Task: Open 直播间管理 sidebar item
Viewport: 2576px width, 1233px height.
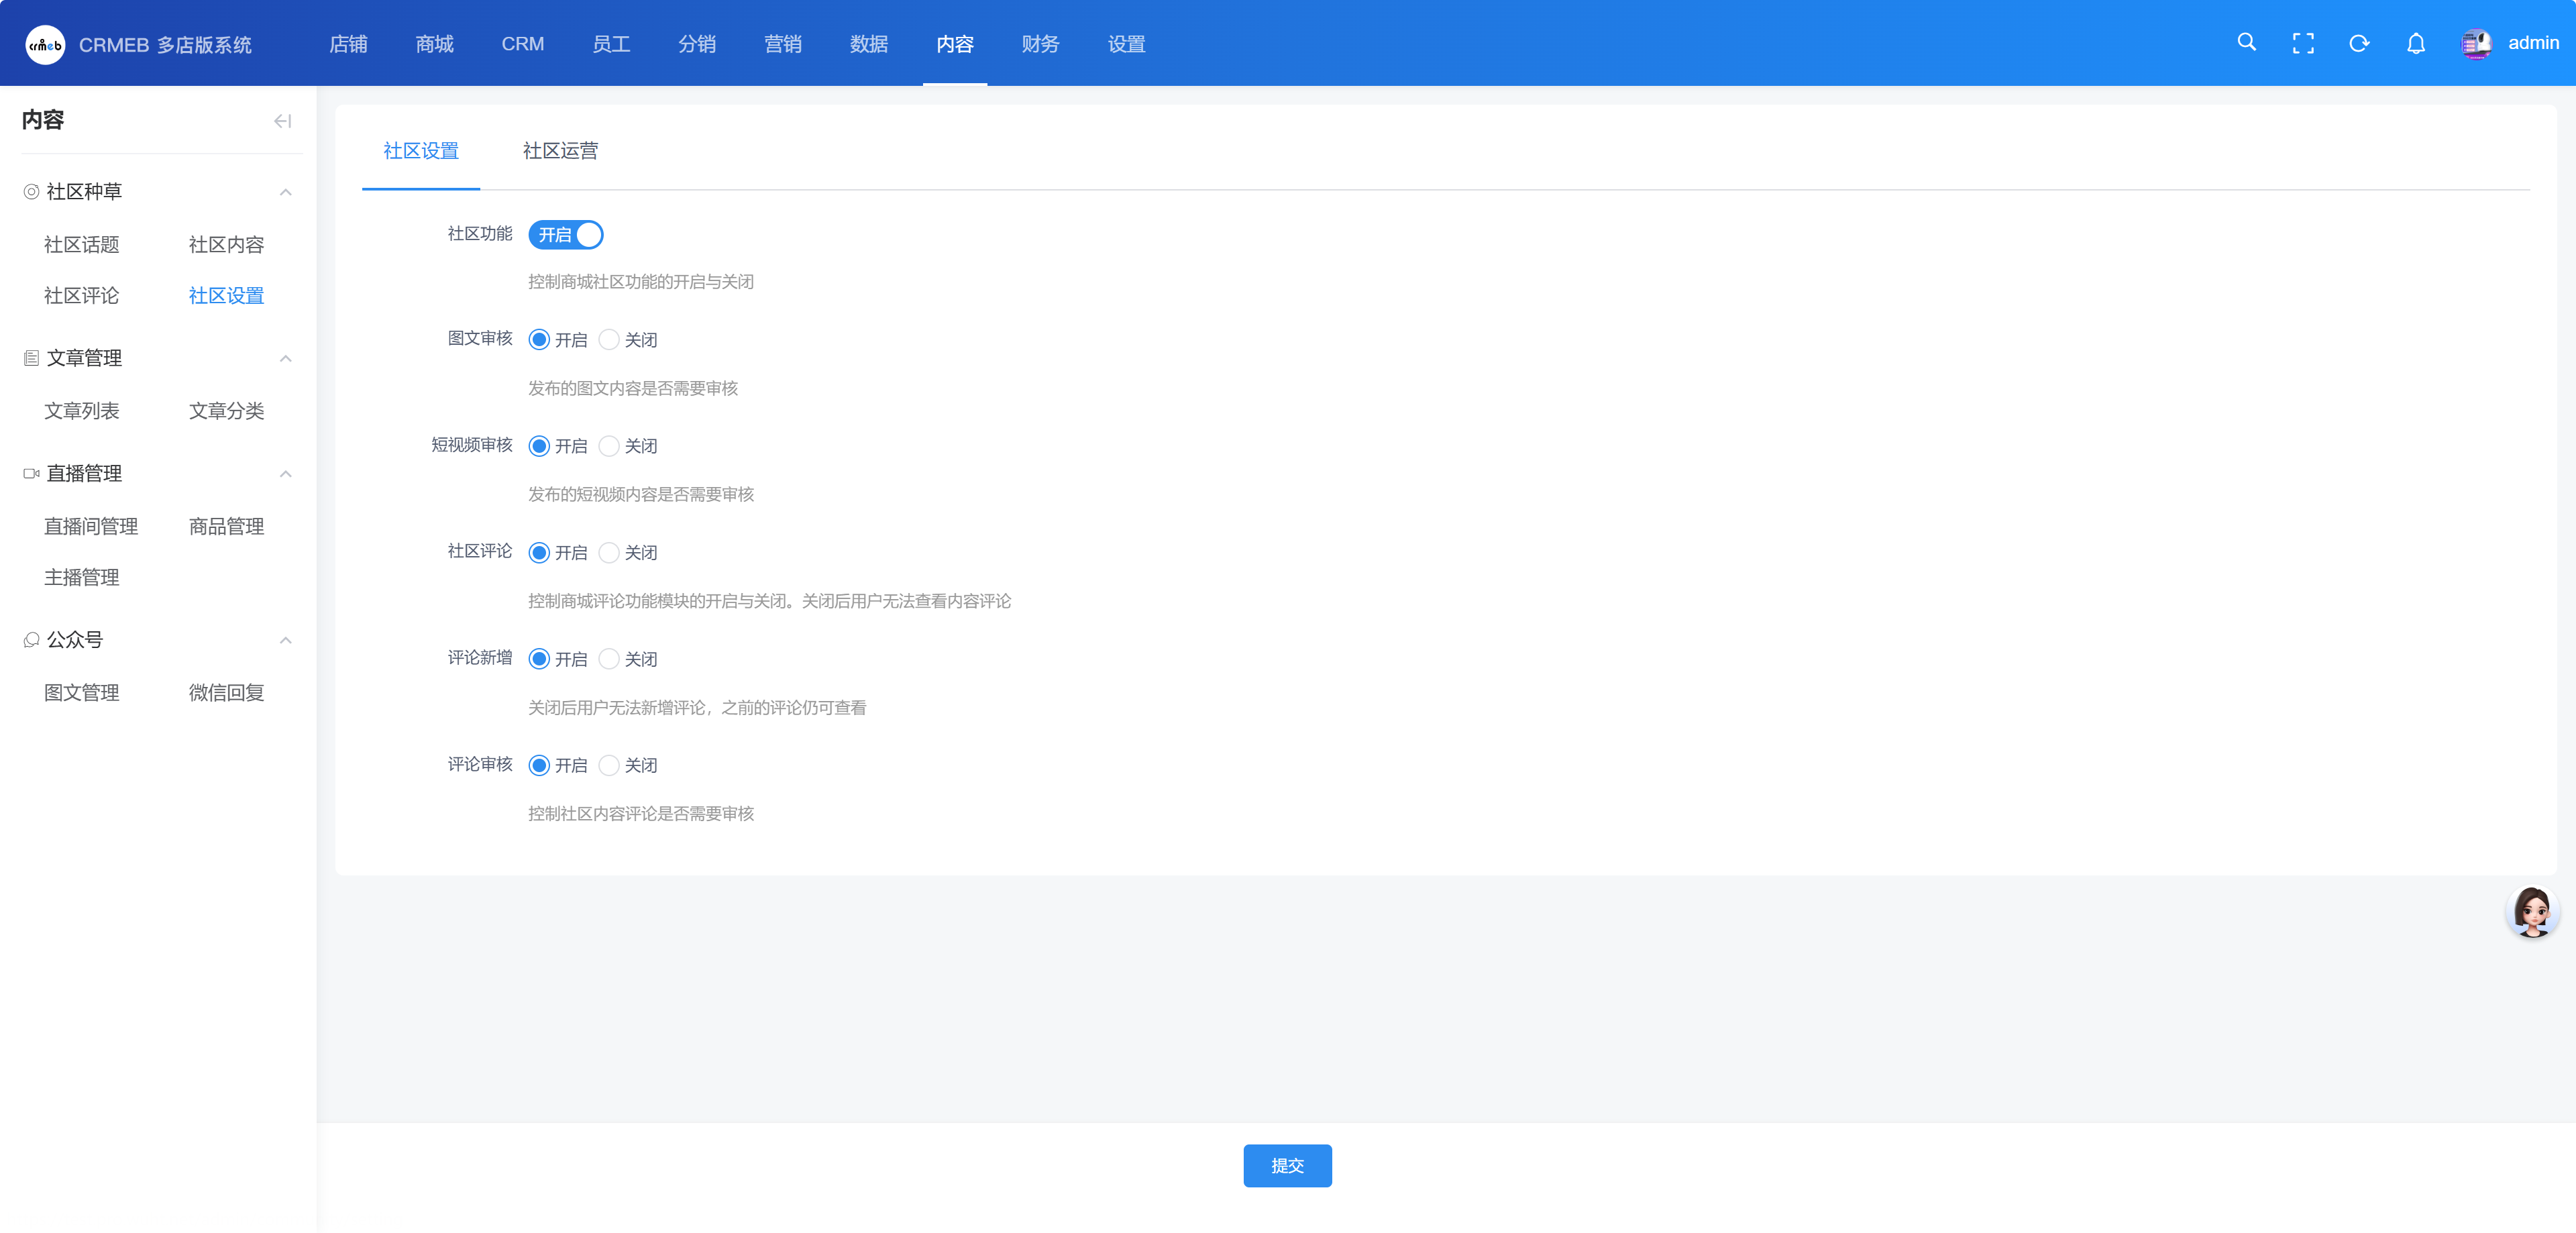Action: point(91,526)
